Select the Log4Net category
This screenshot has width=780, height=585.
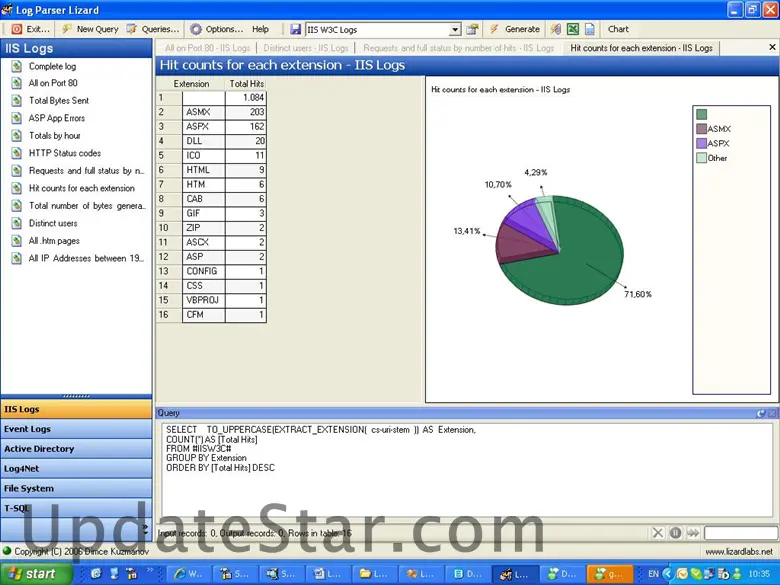[x=76, y=469]
